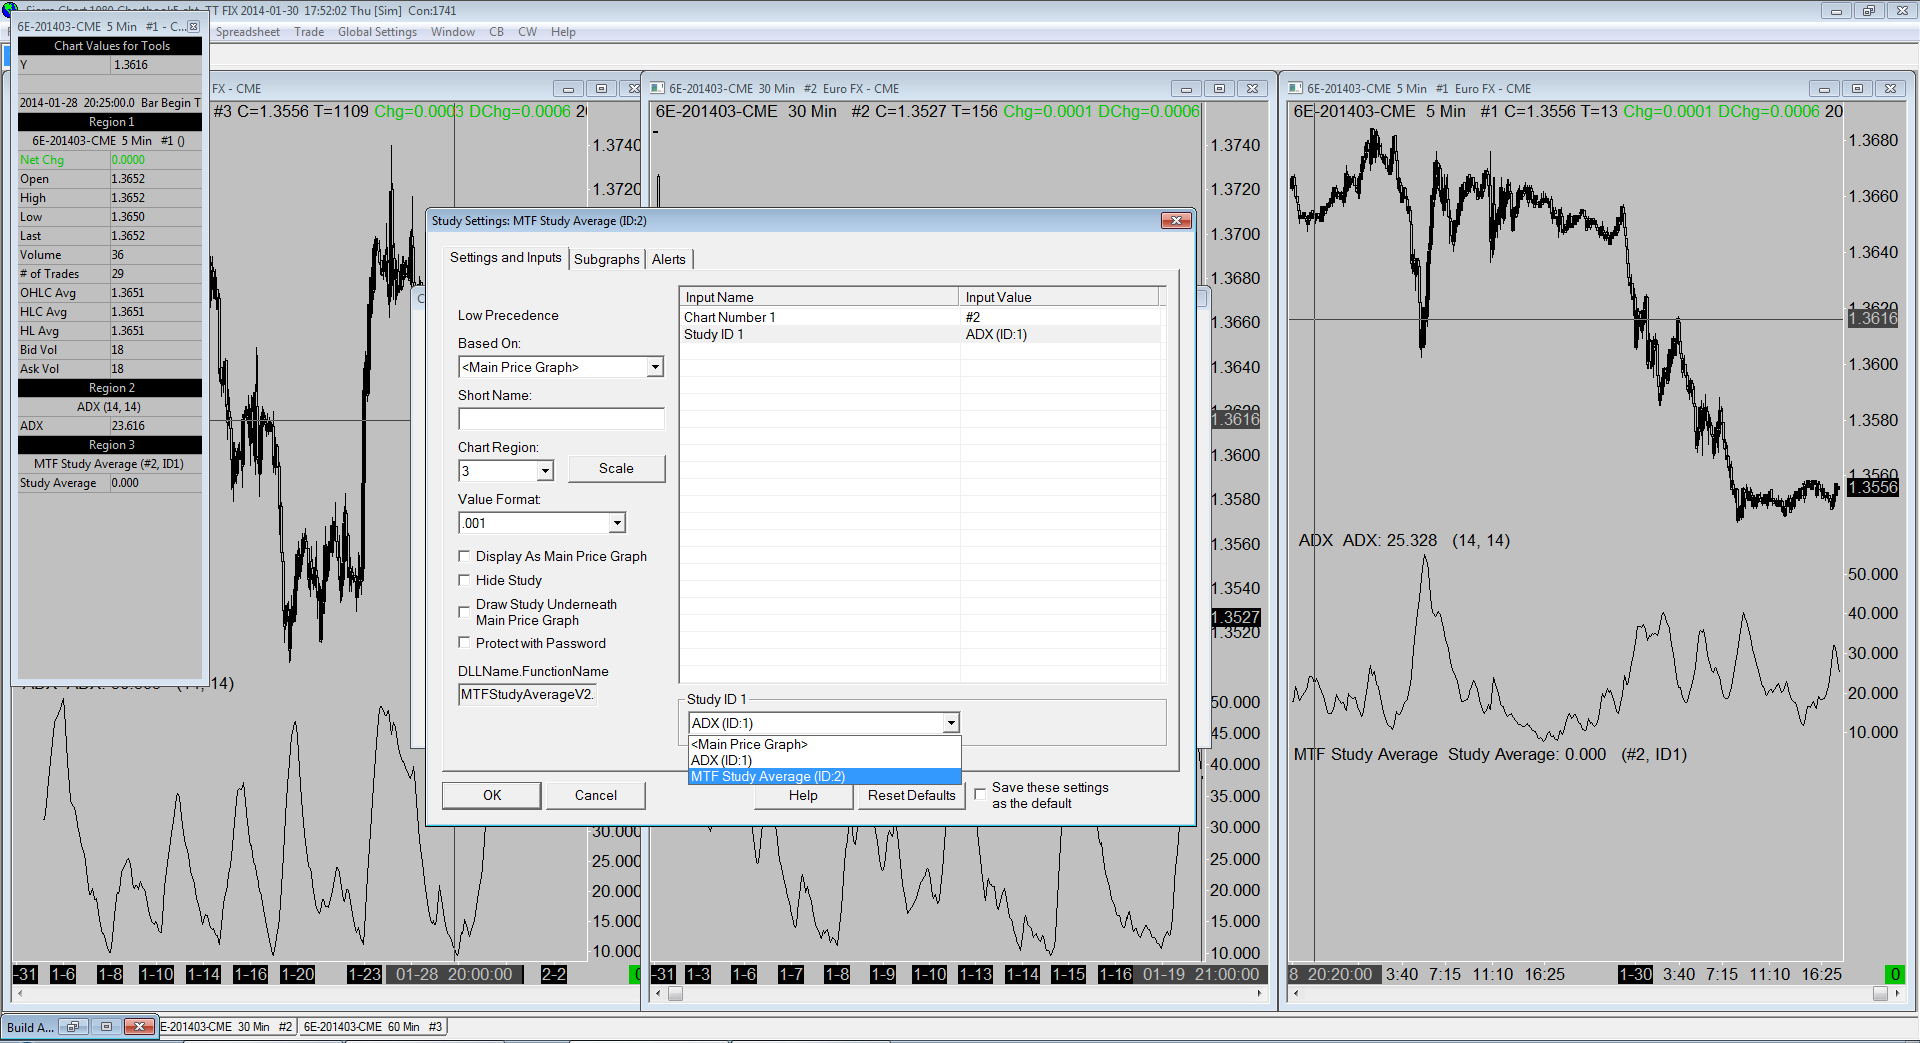Expand the Chart Region dropdown
The height and width of the screenshot is (1043, 1920).
545,471
